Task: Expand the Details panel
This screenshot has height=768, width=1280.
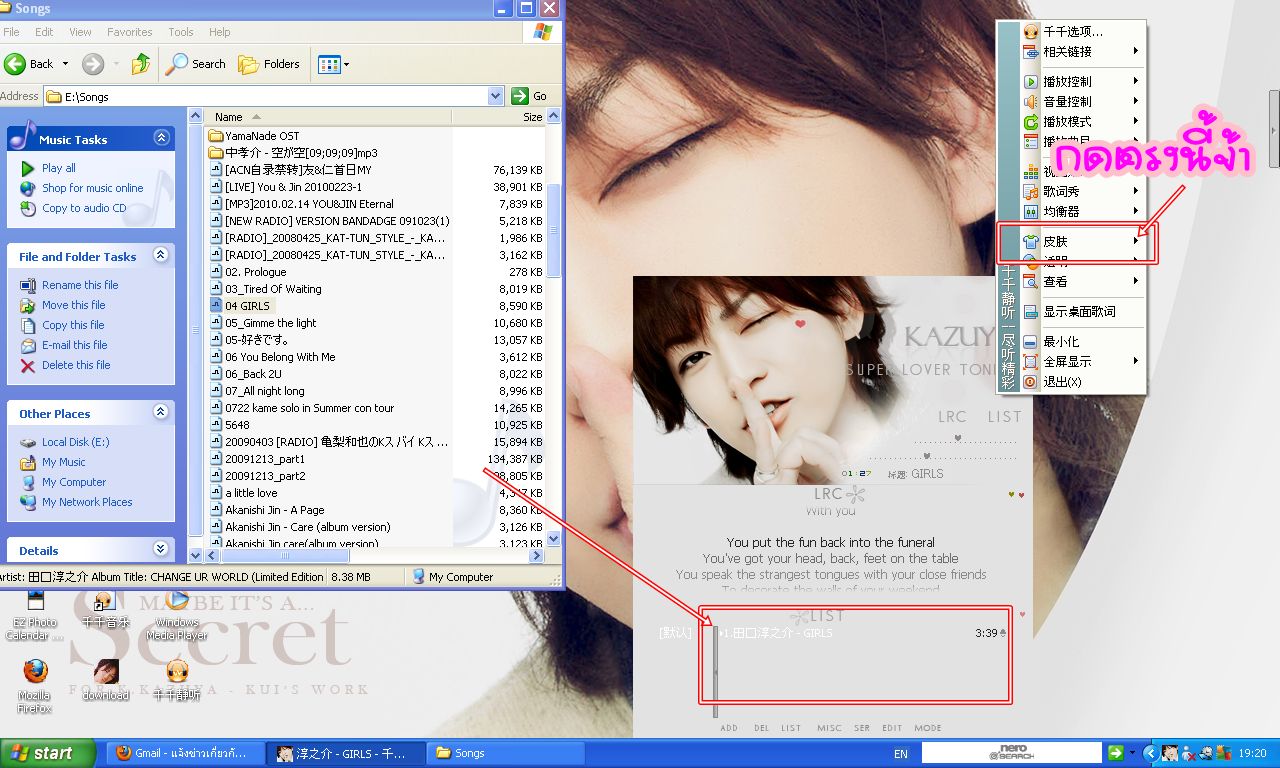Action: (x=161, y=549)
